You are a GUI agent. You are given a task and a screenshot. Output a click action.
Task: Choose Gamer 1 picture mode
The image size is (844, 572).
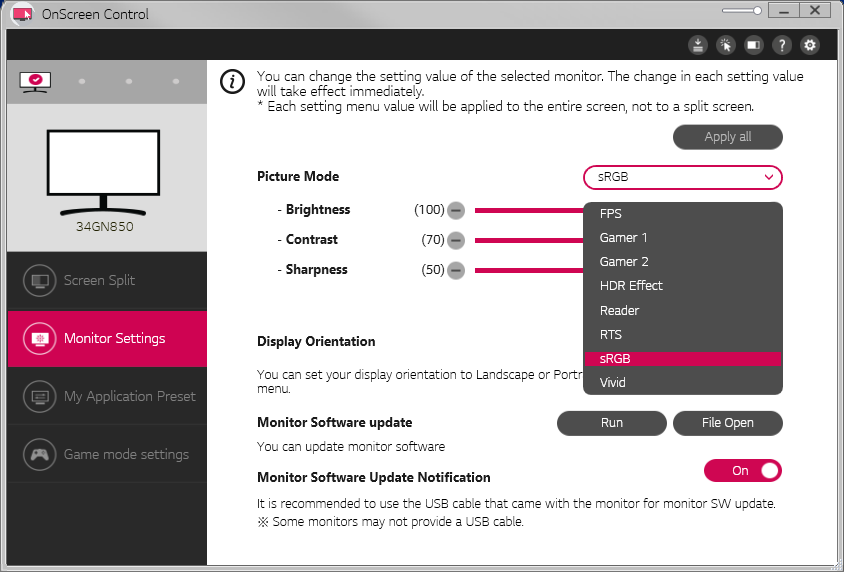[x=683, y=238]
